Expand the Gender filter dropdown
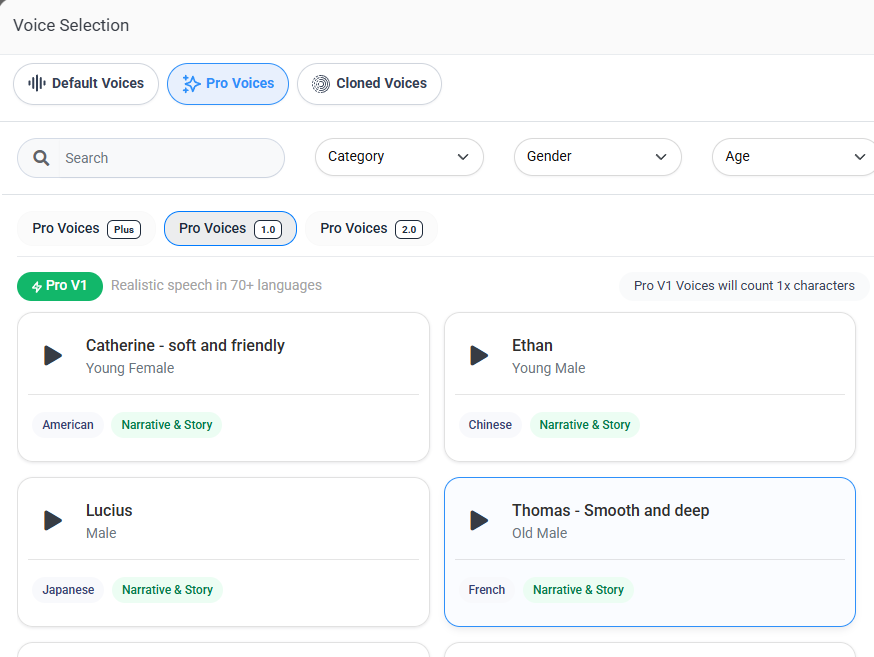 tap(598, 157)
